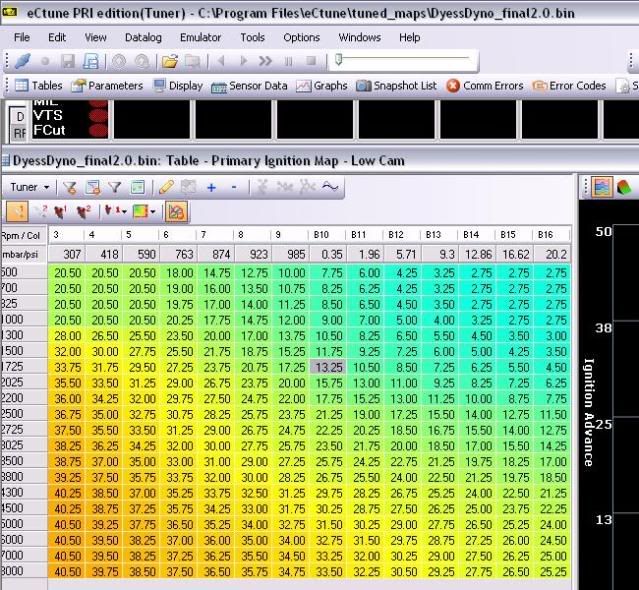Open the Emulator menu
Image resolution: width=639 pixels, height=590 pixels.
tap(200, 37)
